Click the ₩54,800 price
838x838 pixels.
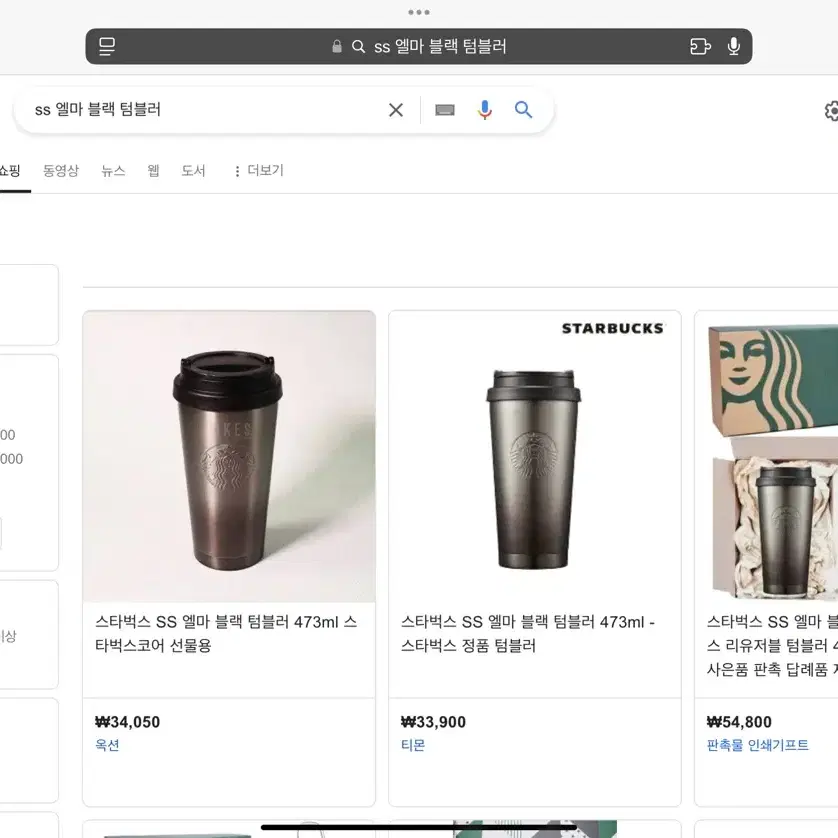(739, 722)
